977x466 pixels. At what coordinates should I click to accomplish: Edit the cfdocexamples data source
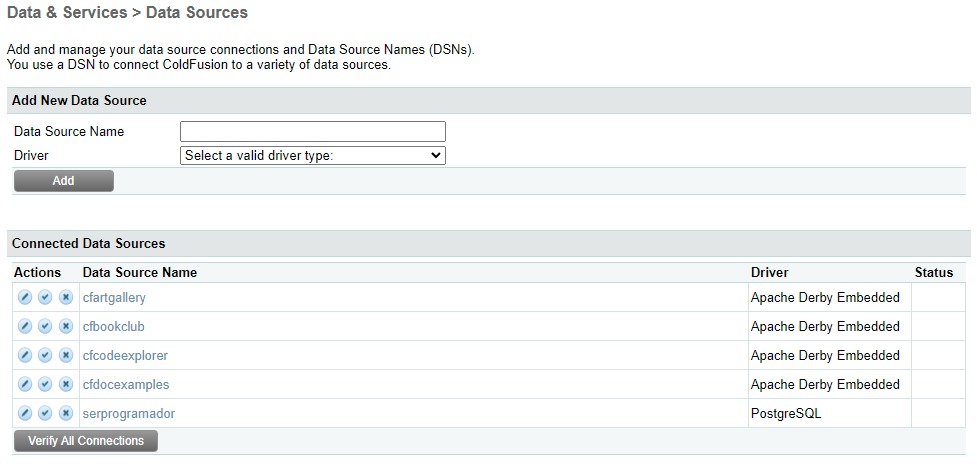pyautogui.click(x=25, y=385)
